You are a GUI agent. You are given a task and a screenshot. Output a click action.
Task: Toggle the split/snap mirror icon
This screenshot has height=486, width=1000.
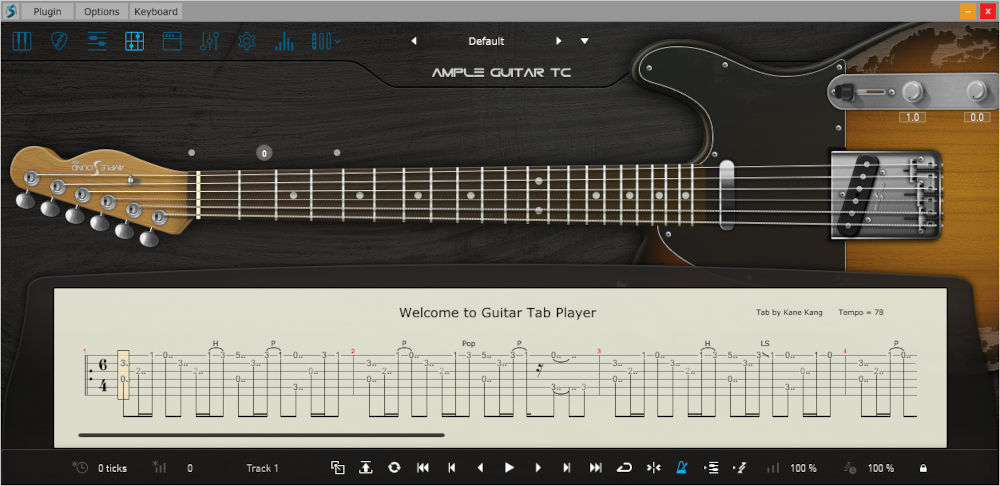[x=654, y=468]
